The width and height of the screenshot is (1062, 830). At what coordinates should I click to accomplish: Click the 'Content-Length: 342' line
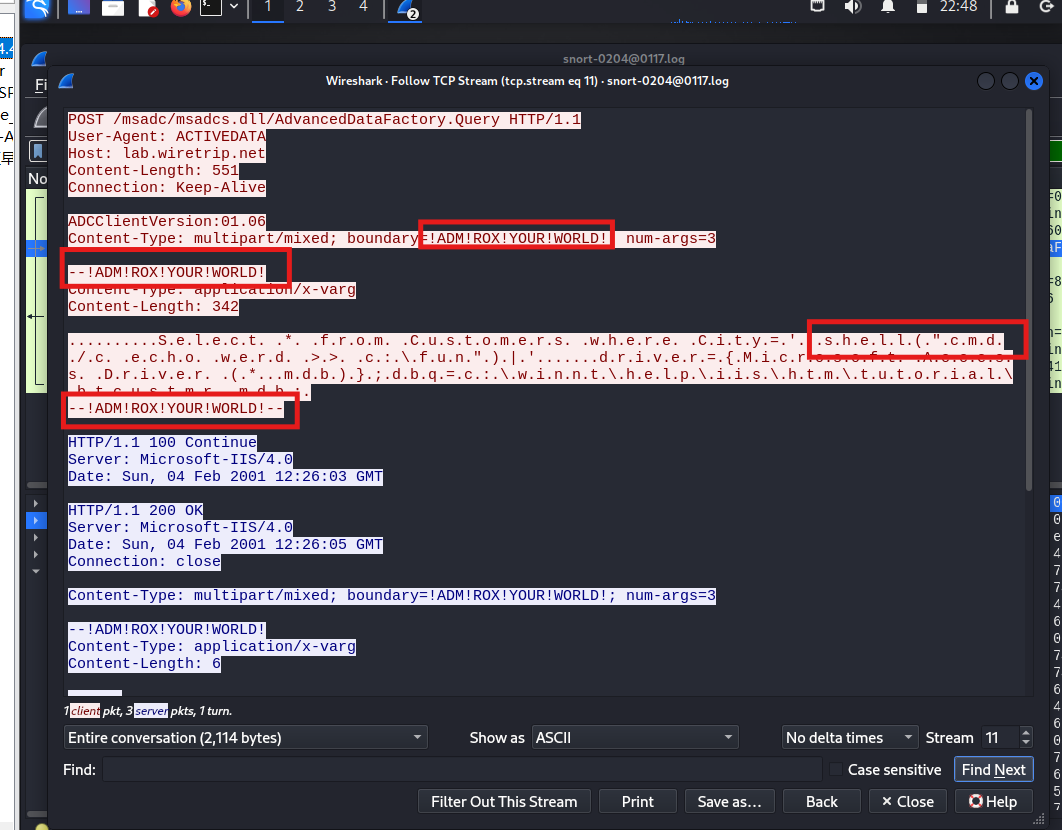point(153,307)
